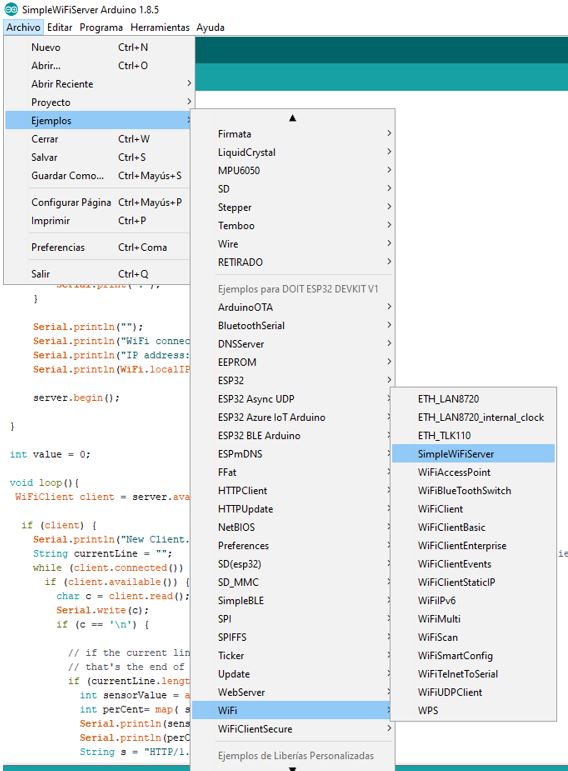Open the HTTPClient examples
The image size is (568, 771).
[x=293, y=491]
